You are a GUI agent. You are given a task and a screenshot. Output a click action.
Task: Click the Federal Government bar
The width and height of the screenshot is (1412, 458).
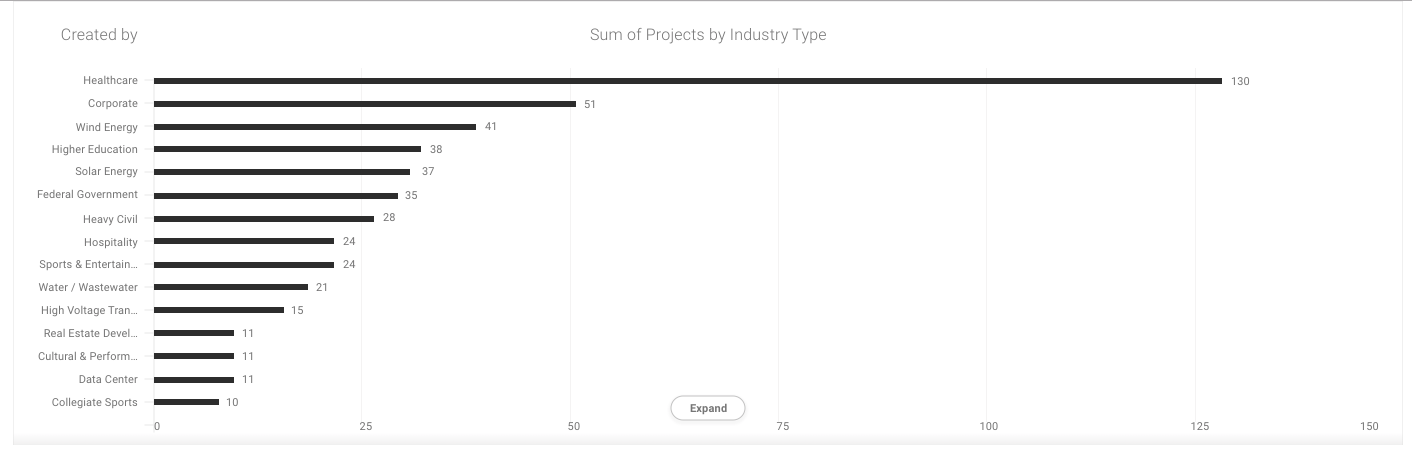click(275, 196)
